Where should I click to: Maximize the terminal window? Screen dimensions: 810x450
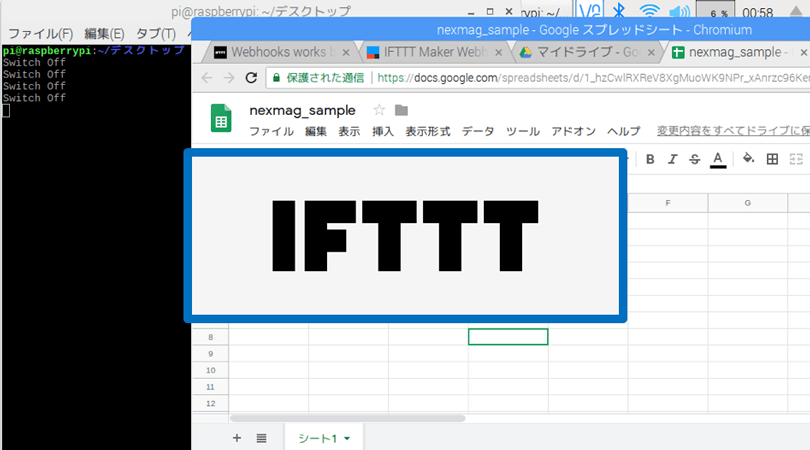point(490,11)
